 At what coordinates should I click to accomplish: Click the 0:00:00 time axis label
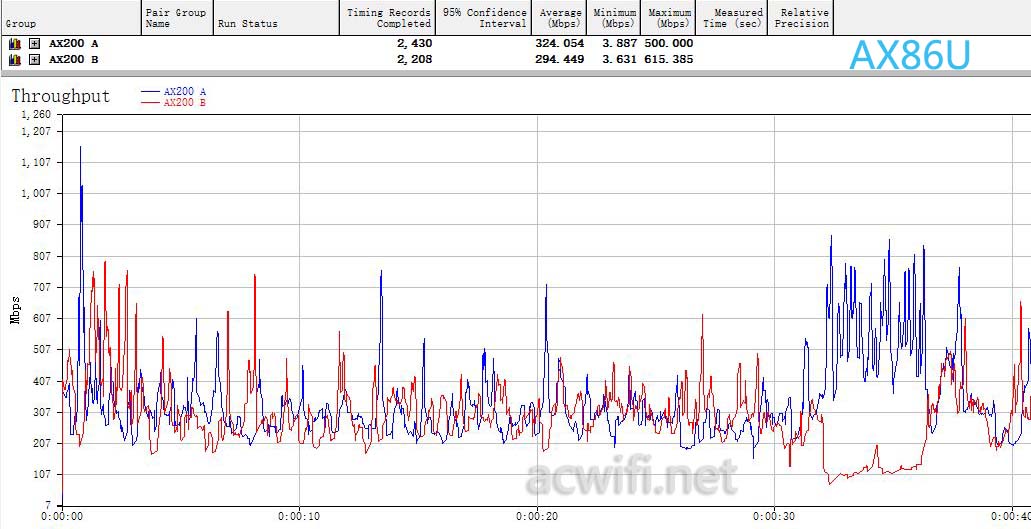click(x=62, y=517)
